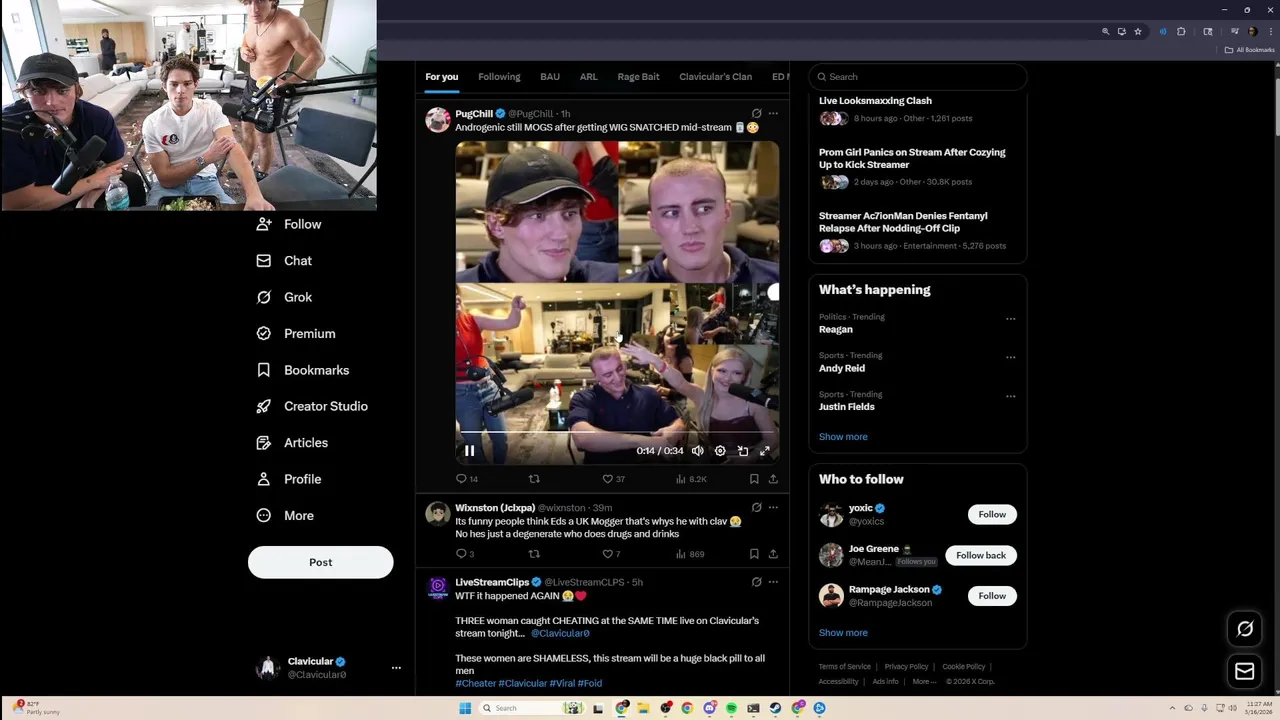
Task: Click Grok explain icon on LiveStreamClips post
Action: (756, 582)
